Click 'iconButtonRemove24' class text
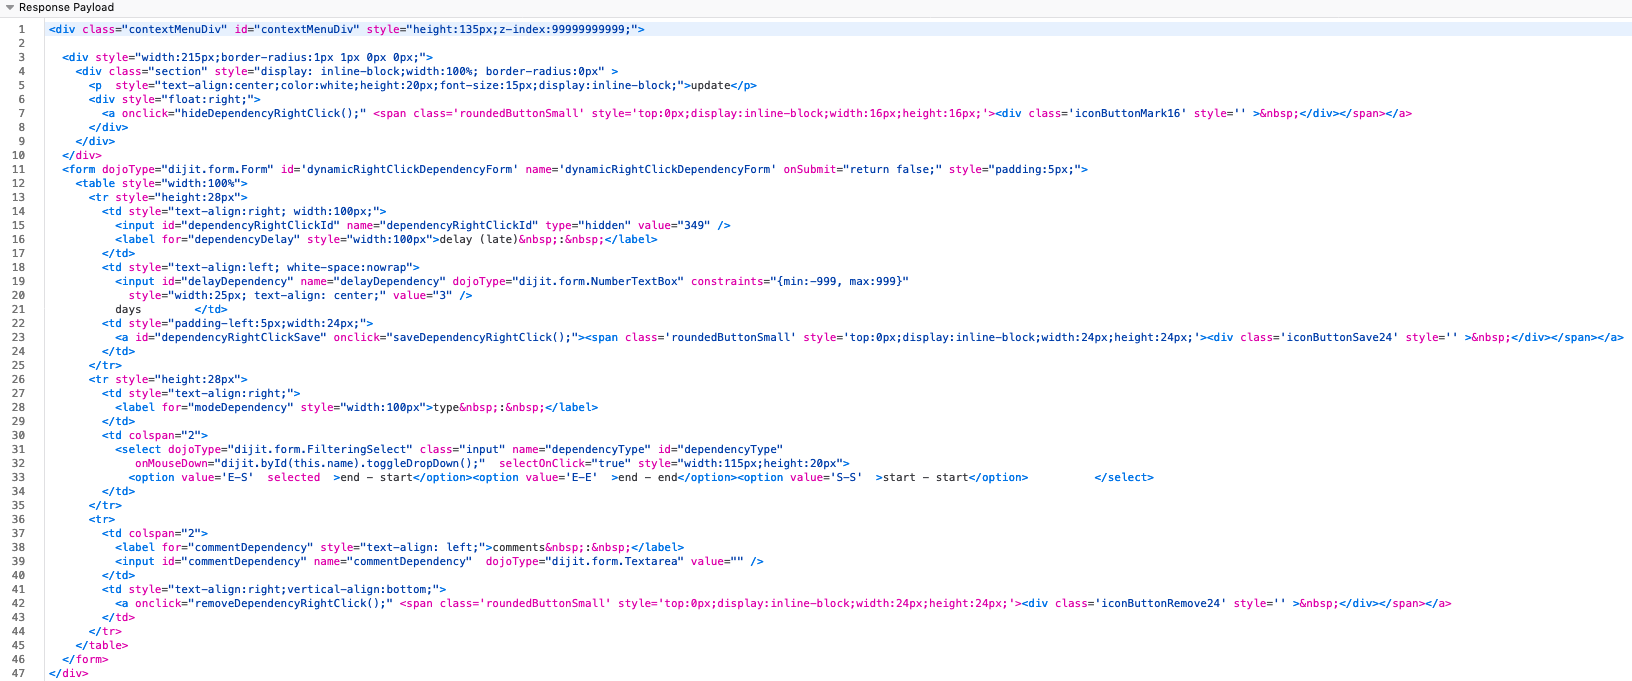The width and height of the screenshot is (1632, 681). tap(1162, 603)
